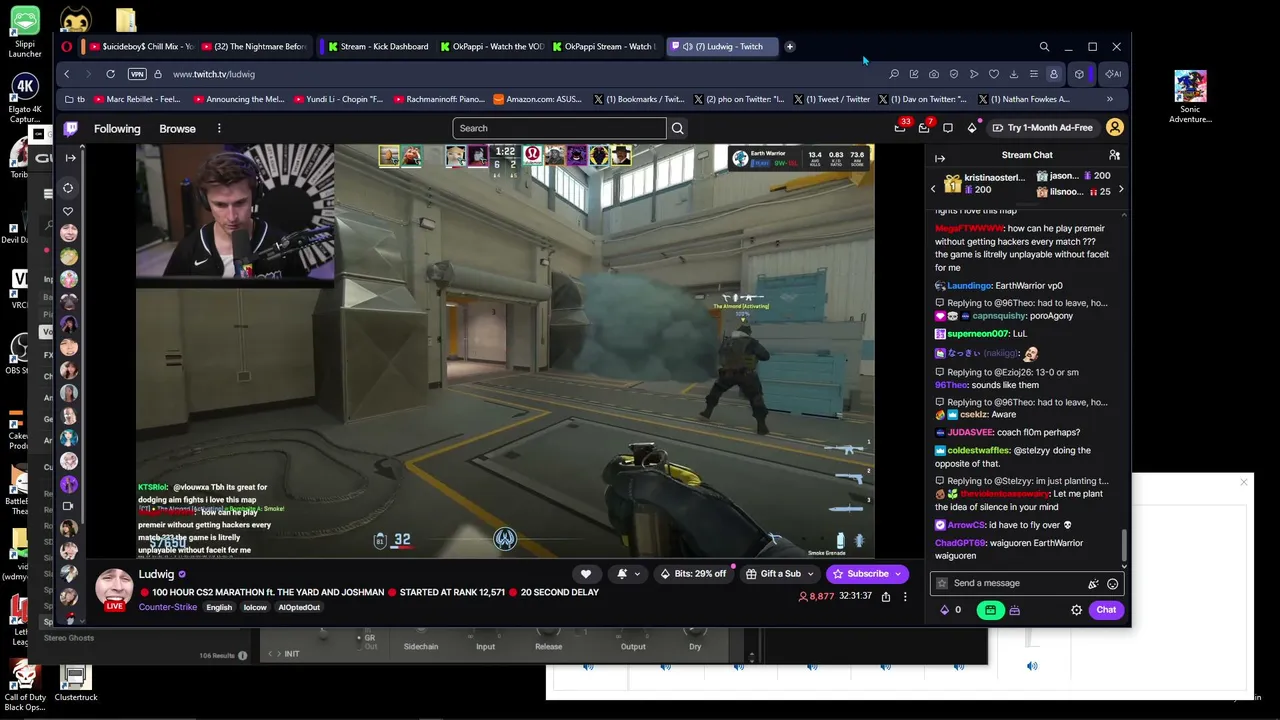Open the Following tab on Twitch
This screenshot has height=720, width=1280.
pyautogui.click(x=117, y=128)
